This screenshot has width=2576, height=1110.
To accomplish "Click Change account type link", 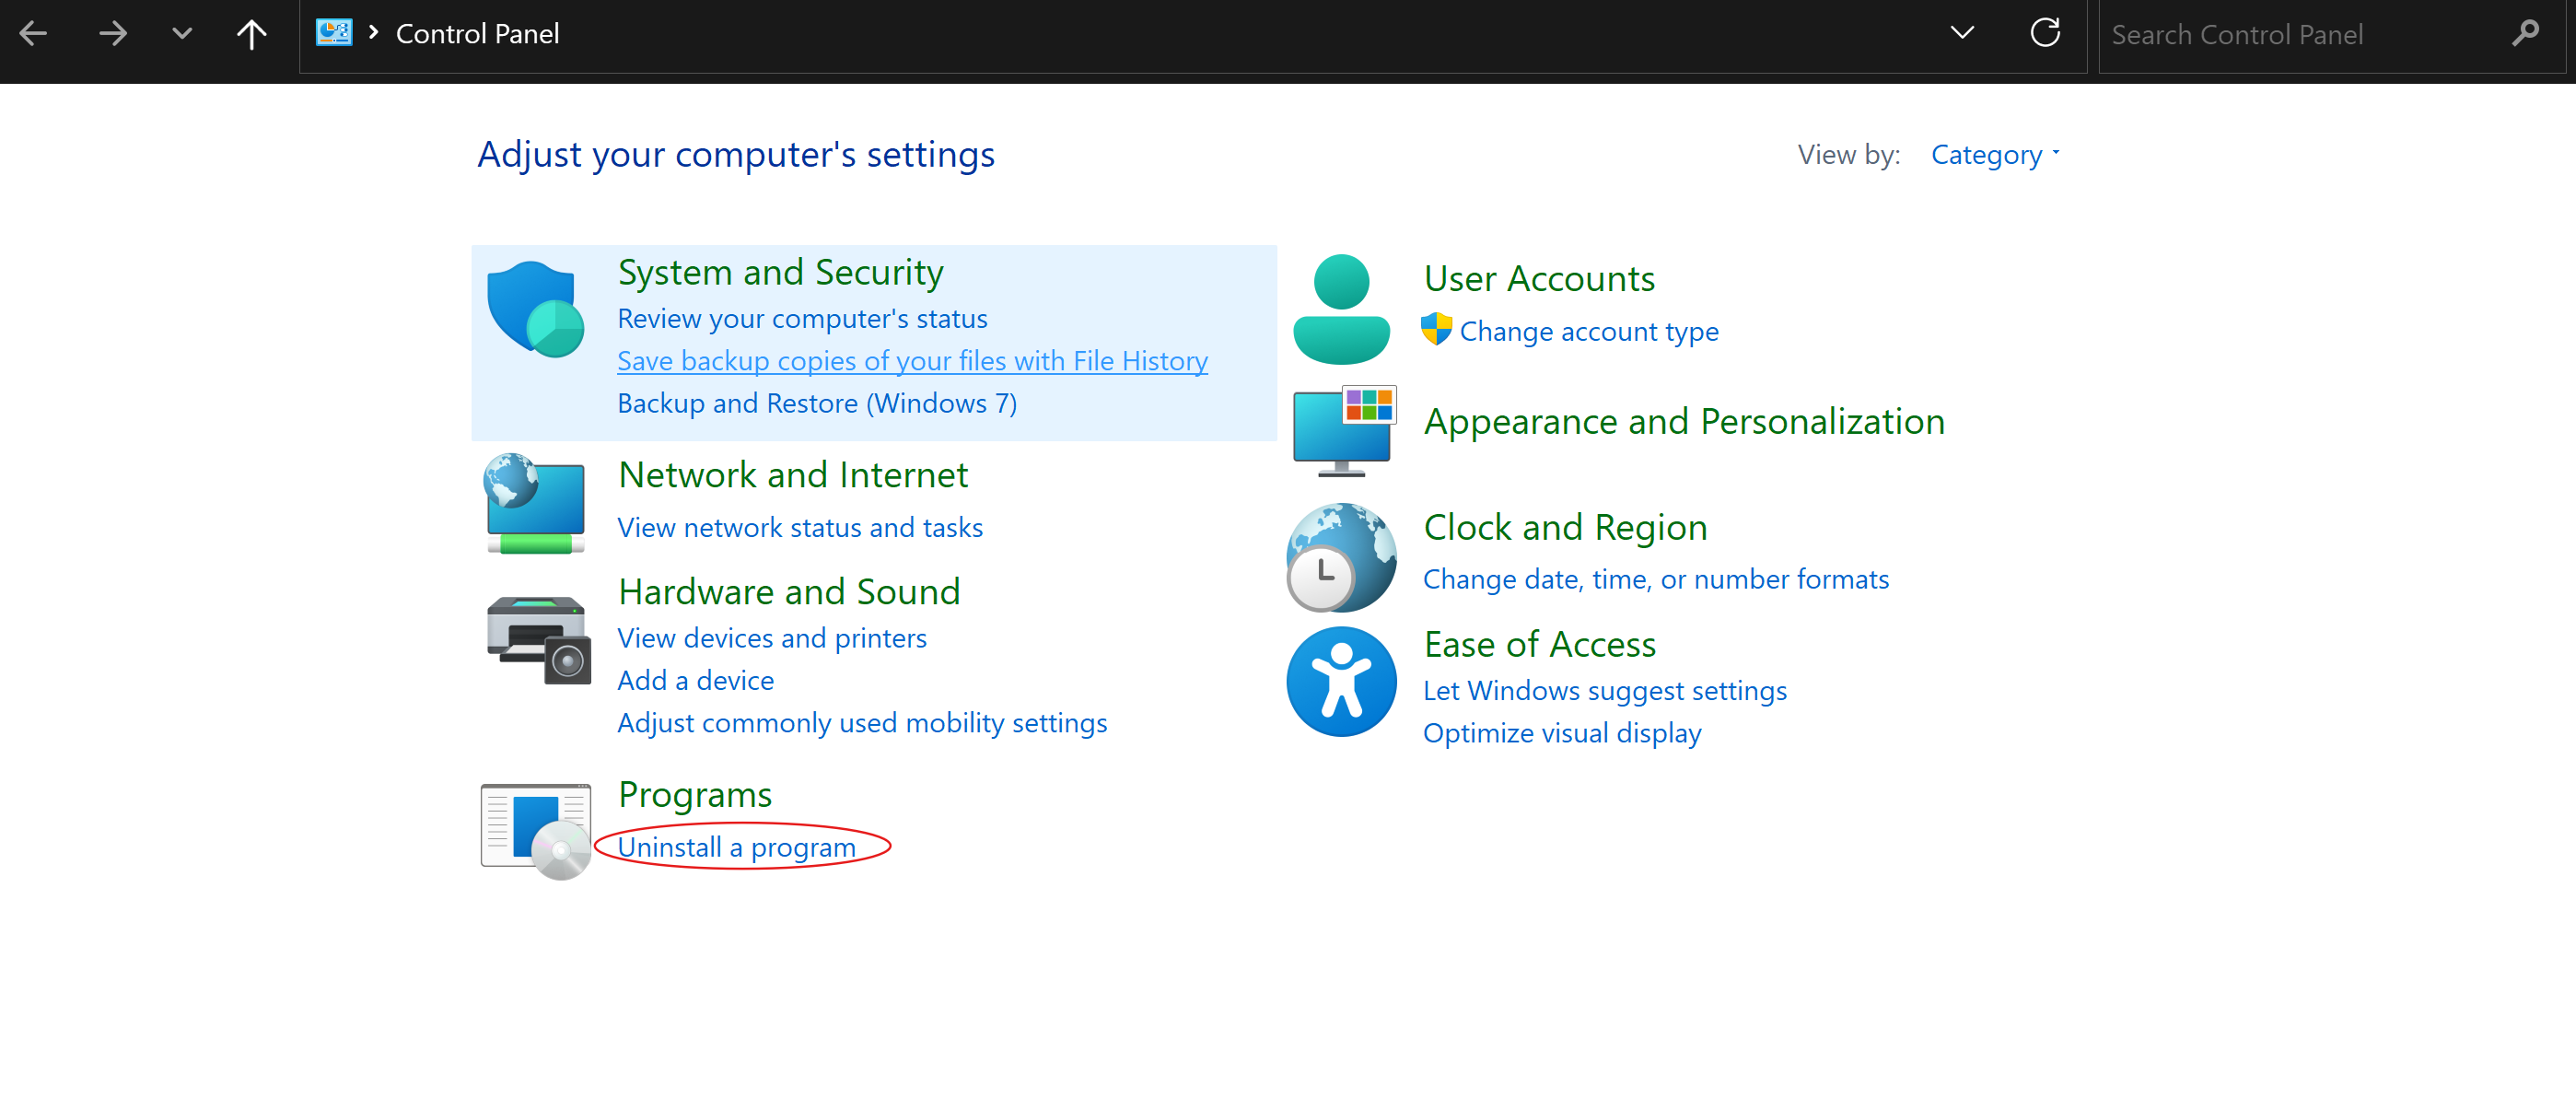I will [1588, 331].
